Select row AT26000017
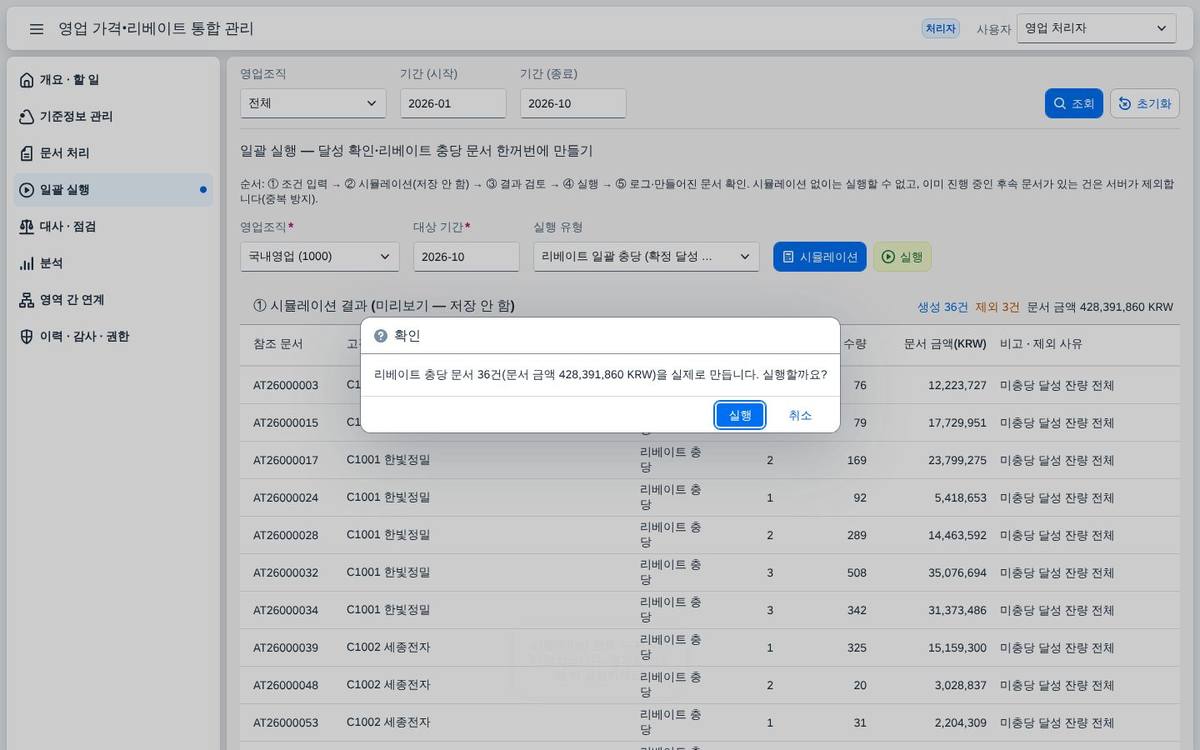This screenshot has height=750, width=1200. (x=710, y=460)
